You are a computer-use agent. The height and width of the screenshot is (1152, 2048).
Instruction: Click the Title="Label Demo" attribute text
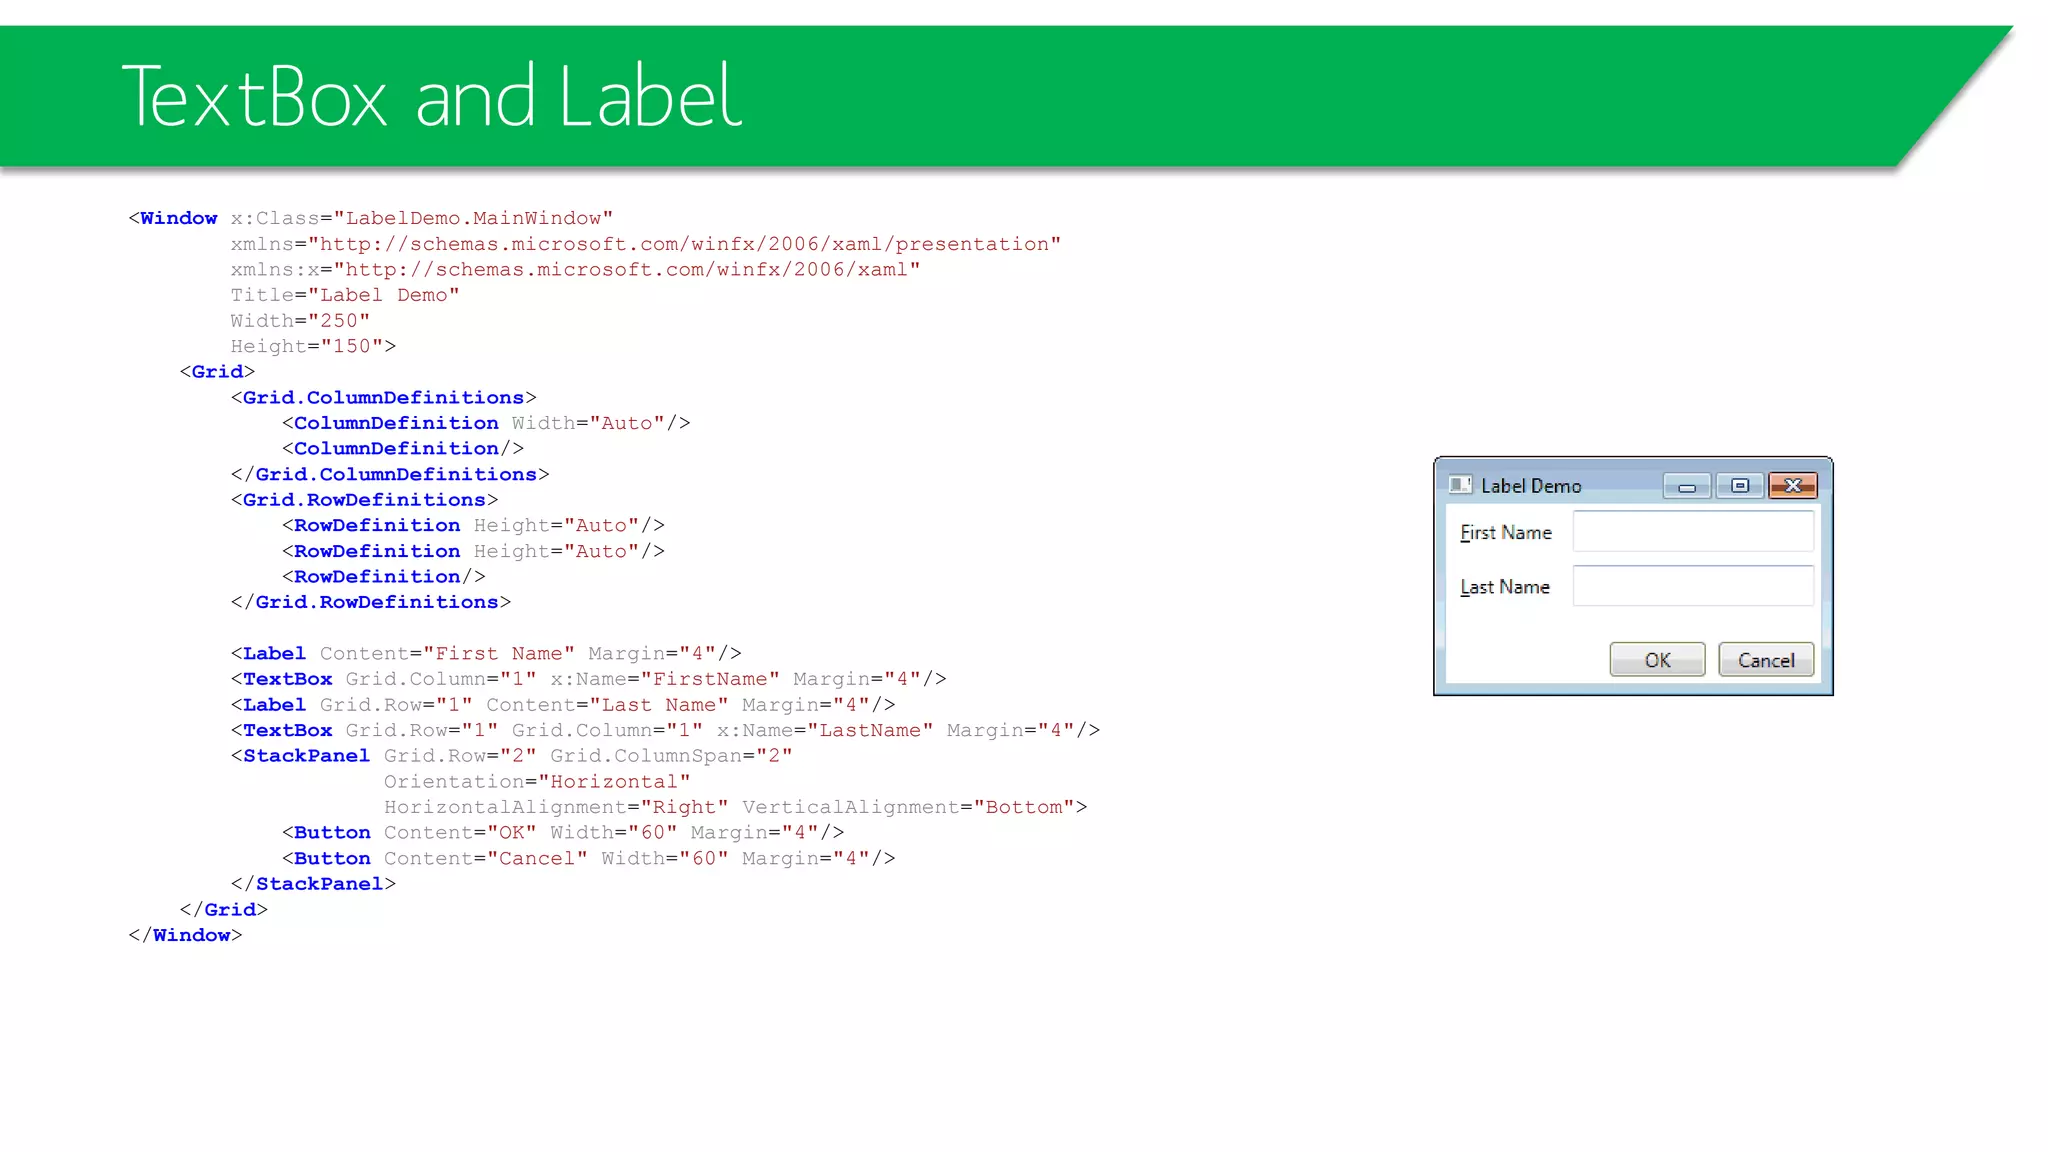click(x=345, y=295)
